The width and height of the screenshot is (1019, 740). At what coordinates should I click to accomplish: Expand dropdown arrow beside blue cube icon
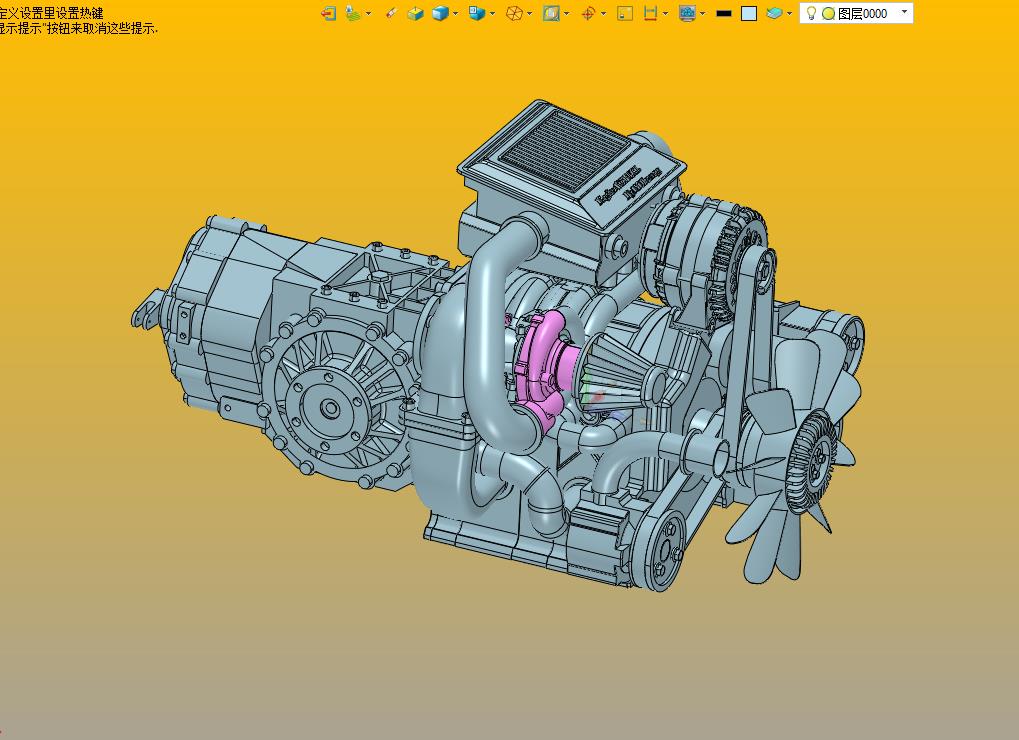pos(455,13)
